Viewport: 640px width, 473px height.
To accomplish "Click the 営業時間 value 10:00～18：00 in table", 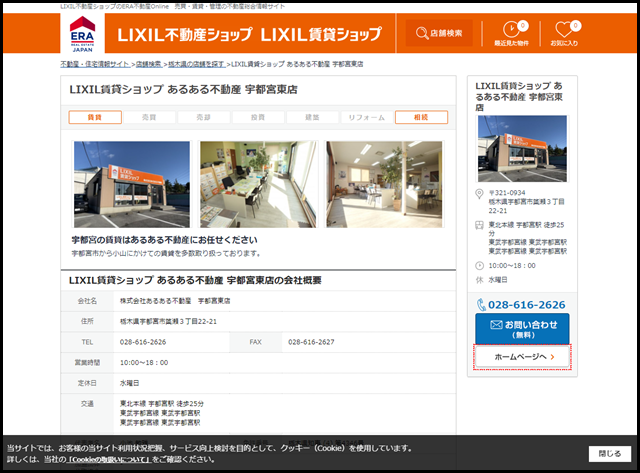I will click(x=144, y=362).
